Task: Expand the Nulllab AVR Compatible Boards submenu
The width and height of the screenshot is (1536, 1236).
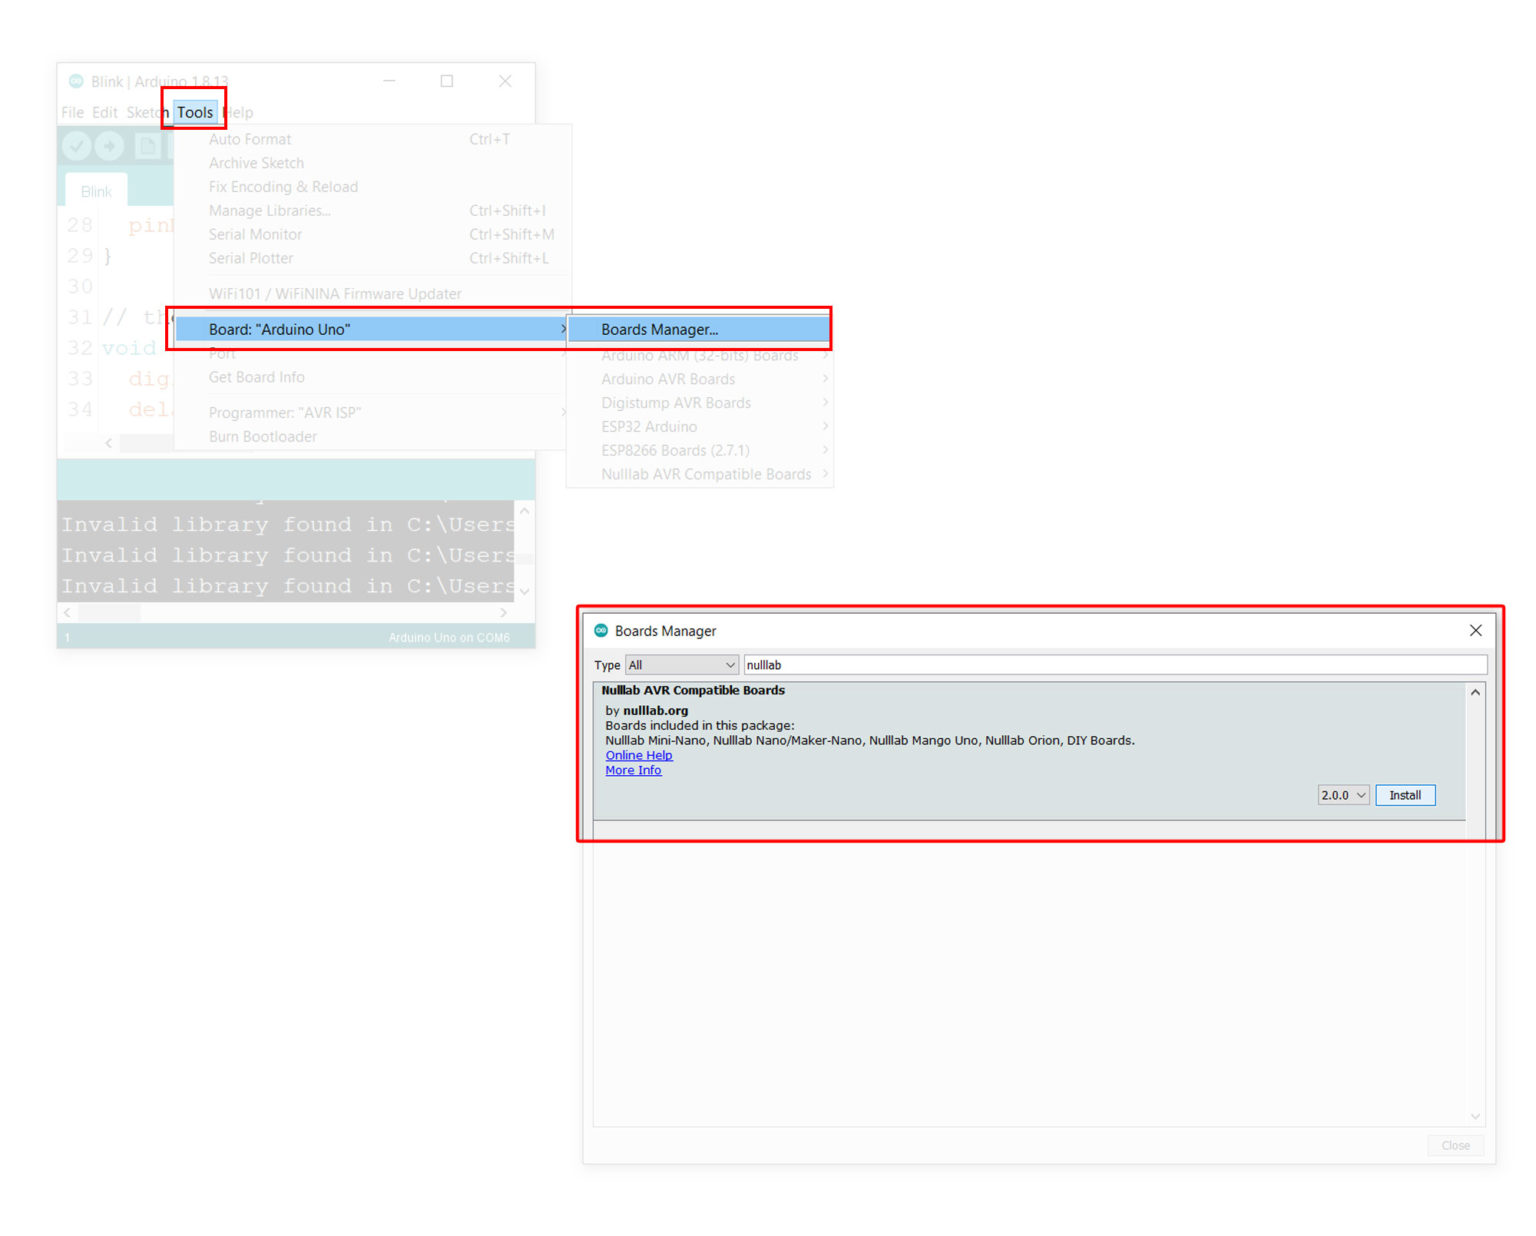Action: pyautogui.click(x=706, y=475)
